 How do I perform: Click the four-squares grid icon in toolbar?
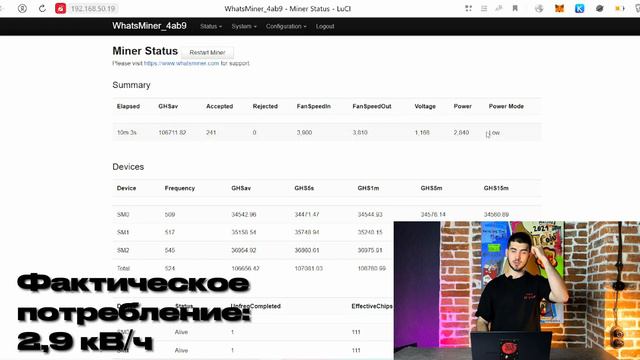pos(468,8)
